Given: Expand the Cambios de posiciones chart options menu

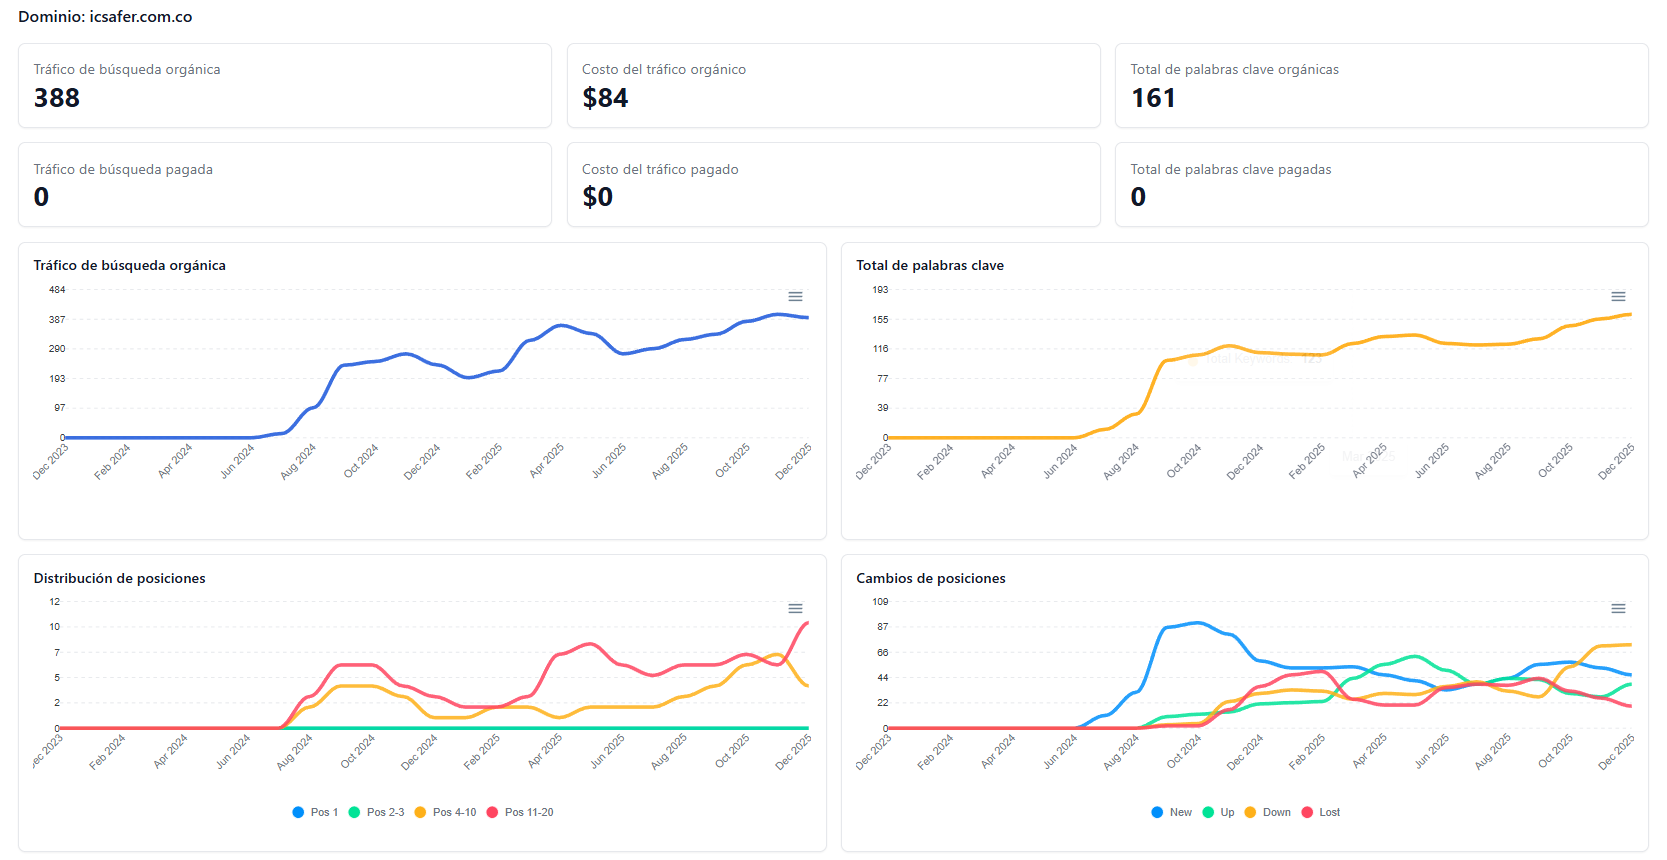Looking at the screenshot, I should tap(1618, 609).
